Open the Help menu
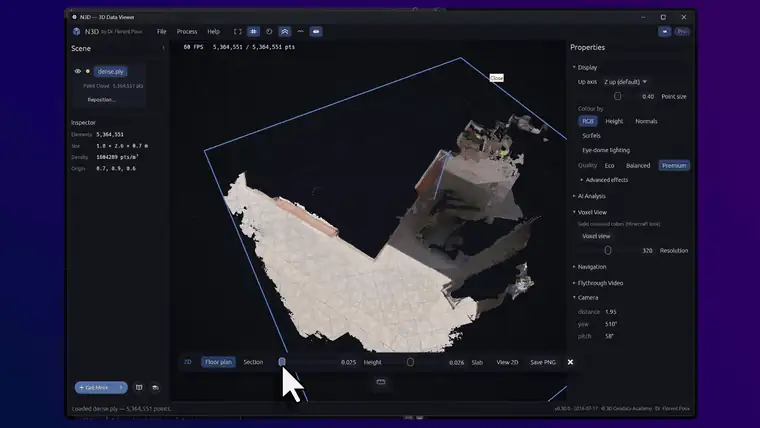760x428 pixels. [x=213, y=32]
